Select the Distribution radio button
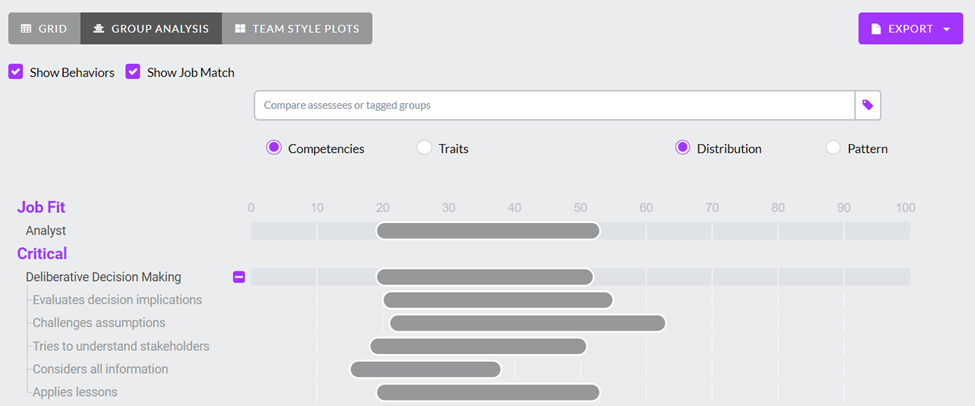Screen dimensions: 975x406 (x=682, y=148)
